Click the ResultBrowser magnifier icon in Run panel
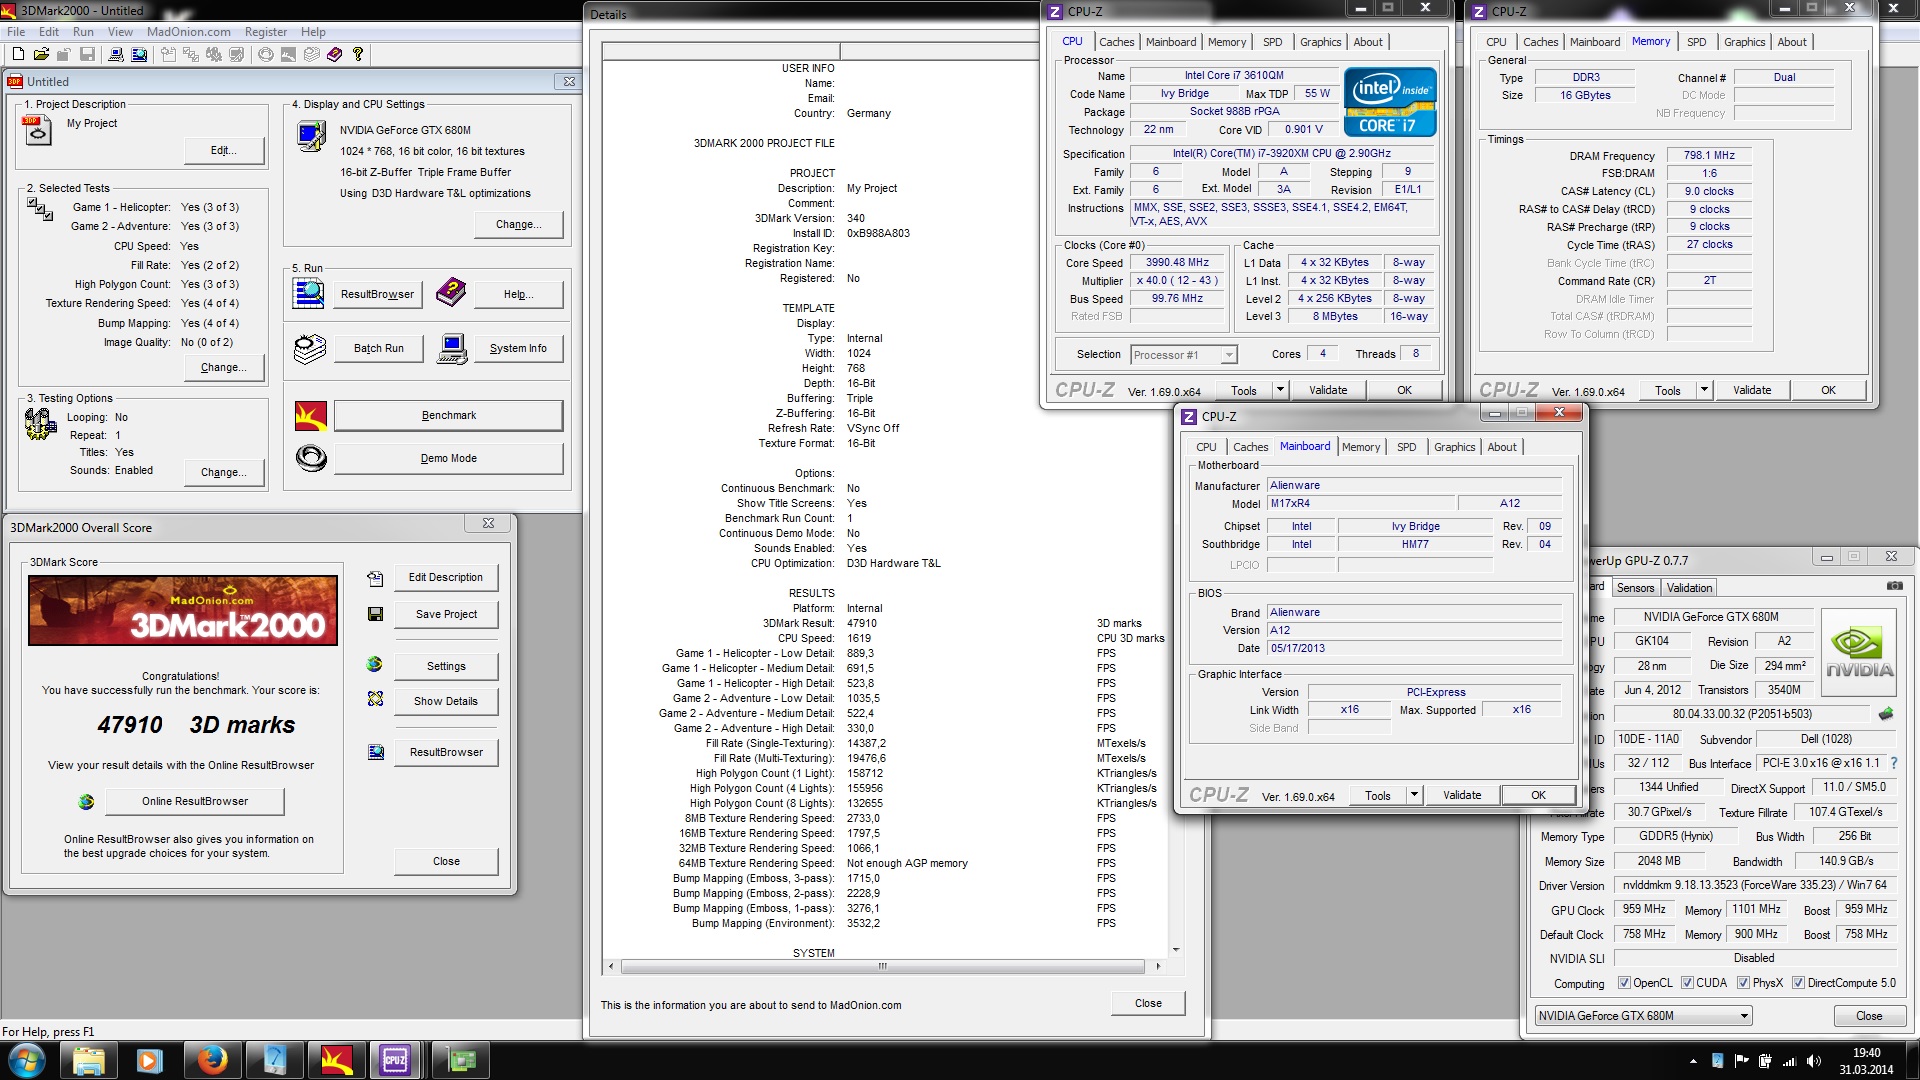Screen dimensions: 1920x1080 coord(309,293)
